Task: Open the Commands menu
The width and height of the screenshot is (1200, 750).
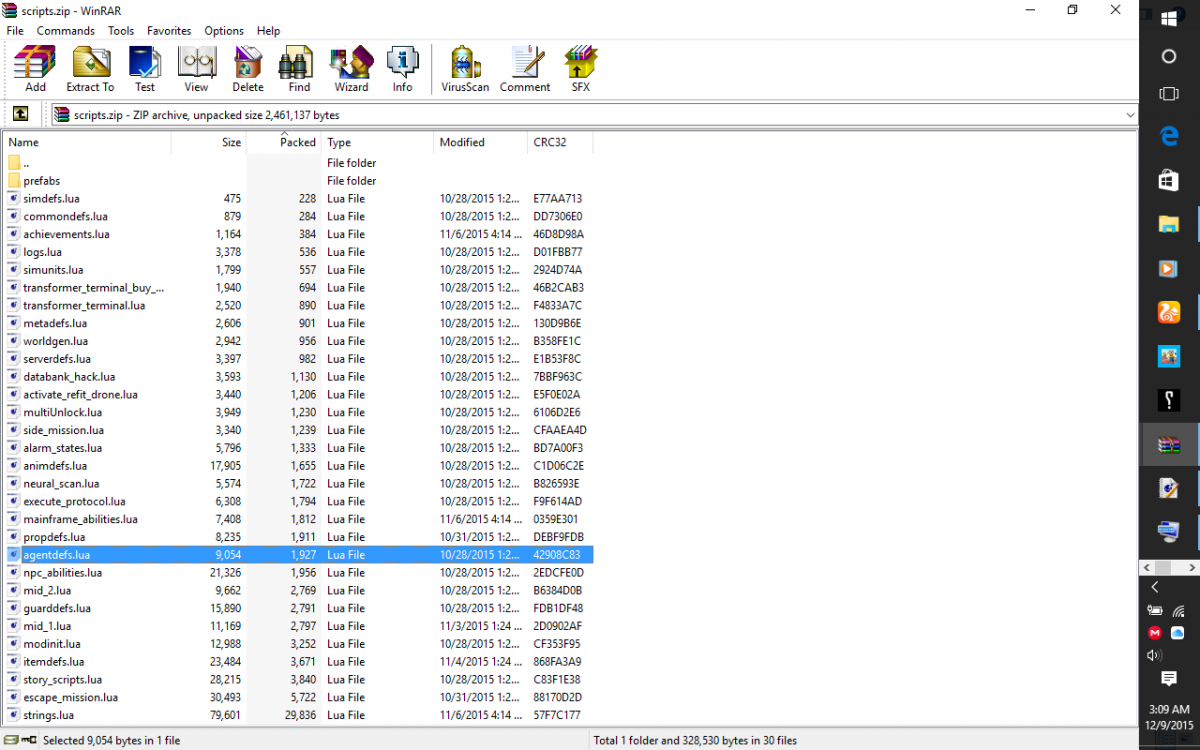Action: 65,31
